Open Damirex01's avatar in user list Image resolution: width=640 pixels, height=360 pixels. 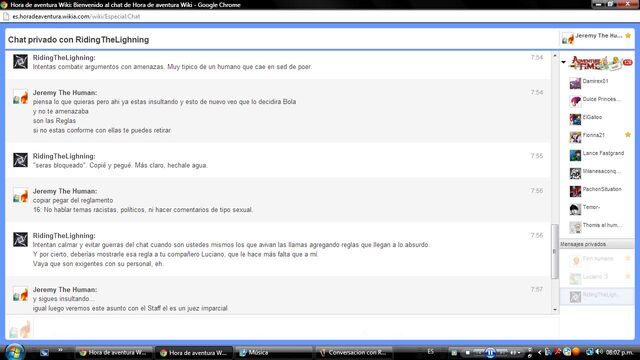[575, 83]
